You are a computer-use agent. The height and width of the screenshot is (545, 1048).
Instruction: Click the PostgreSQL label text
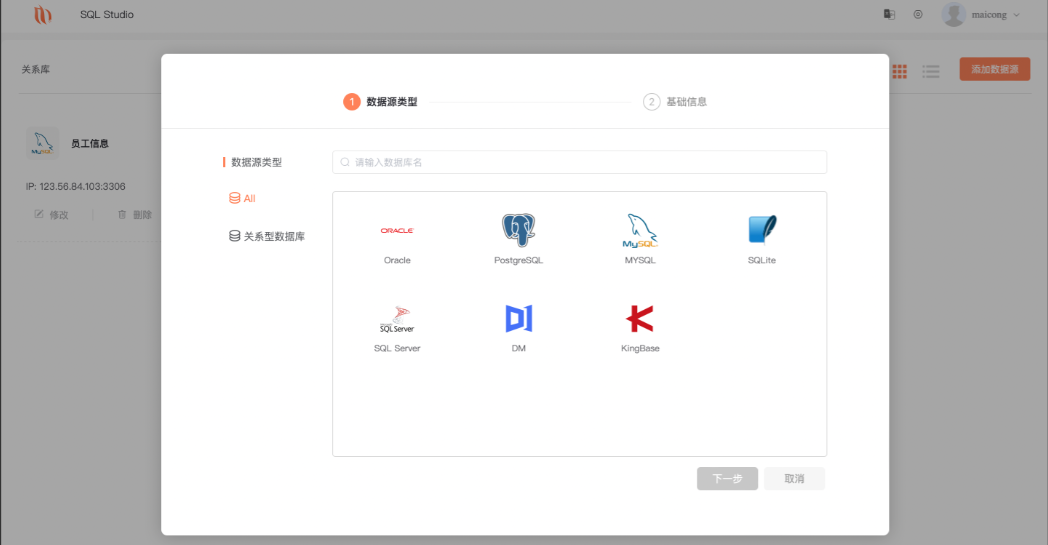[x=519, y=260]
